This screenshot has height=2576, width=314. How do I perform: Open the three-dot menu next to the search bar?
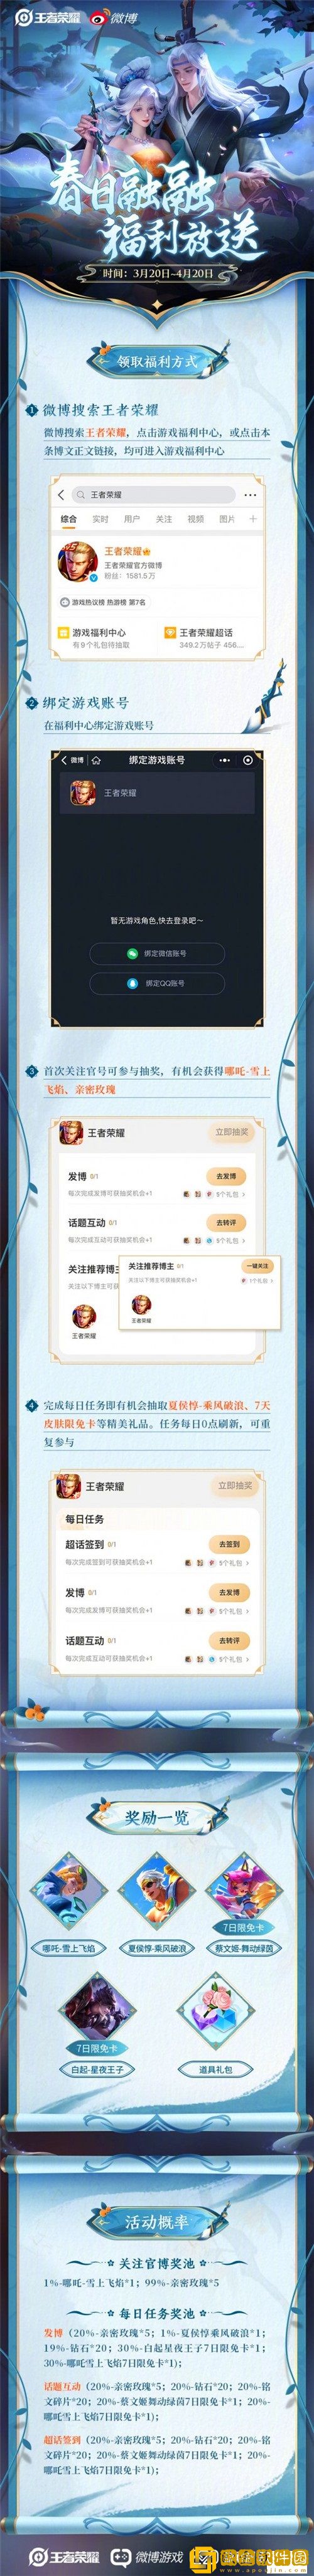[250, 495]
